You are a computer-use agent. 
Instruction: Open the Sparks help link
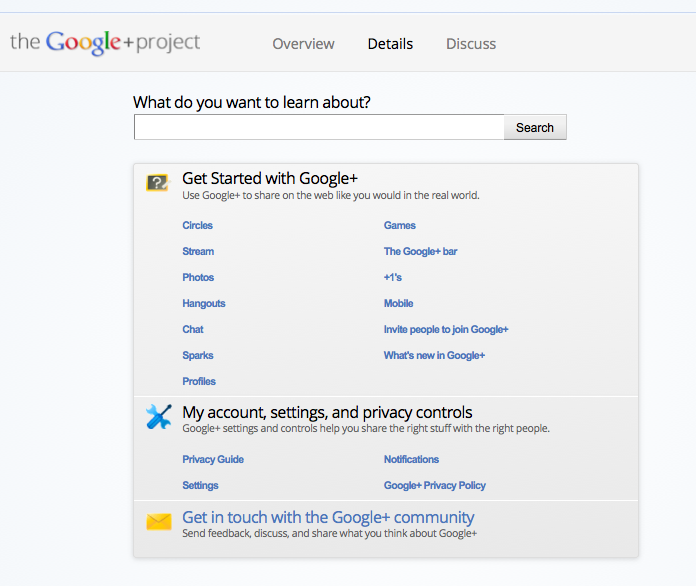[198, 356]
